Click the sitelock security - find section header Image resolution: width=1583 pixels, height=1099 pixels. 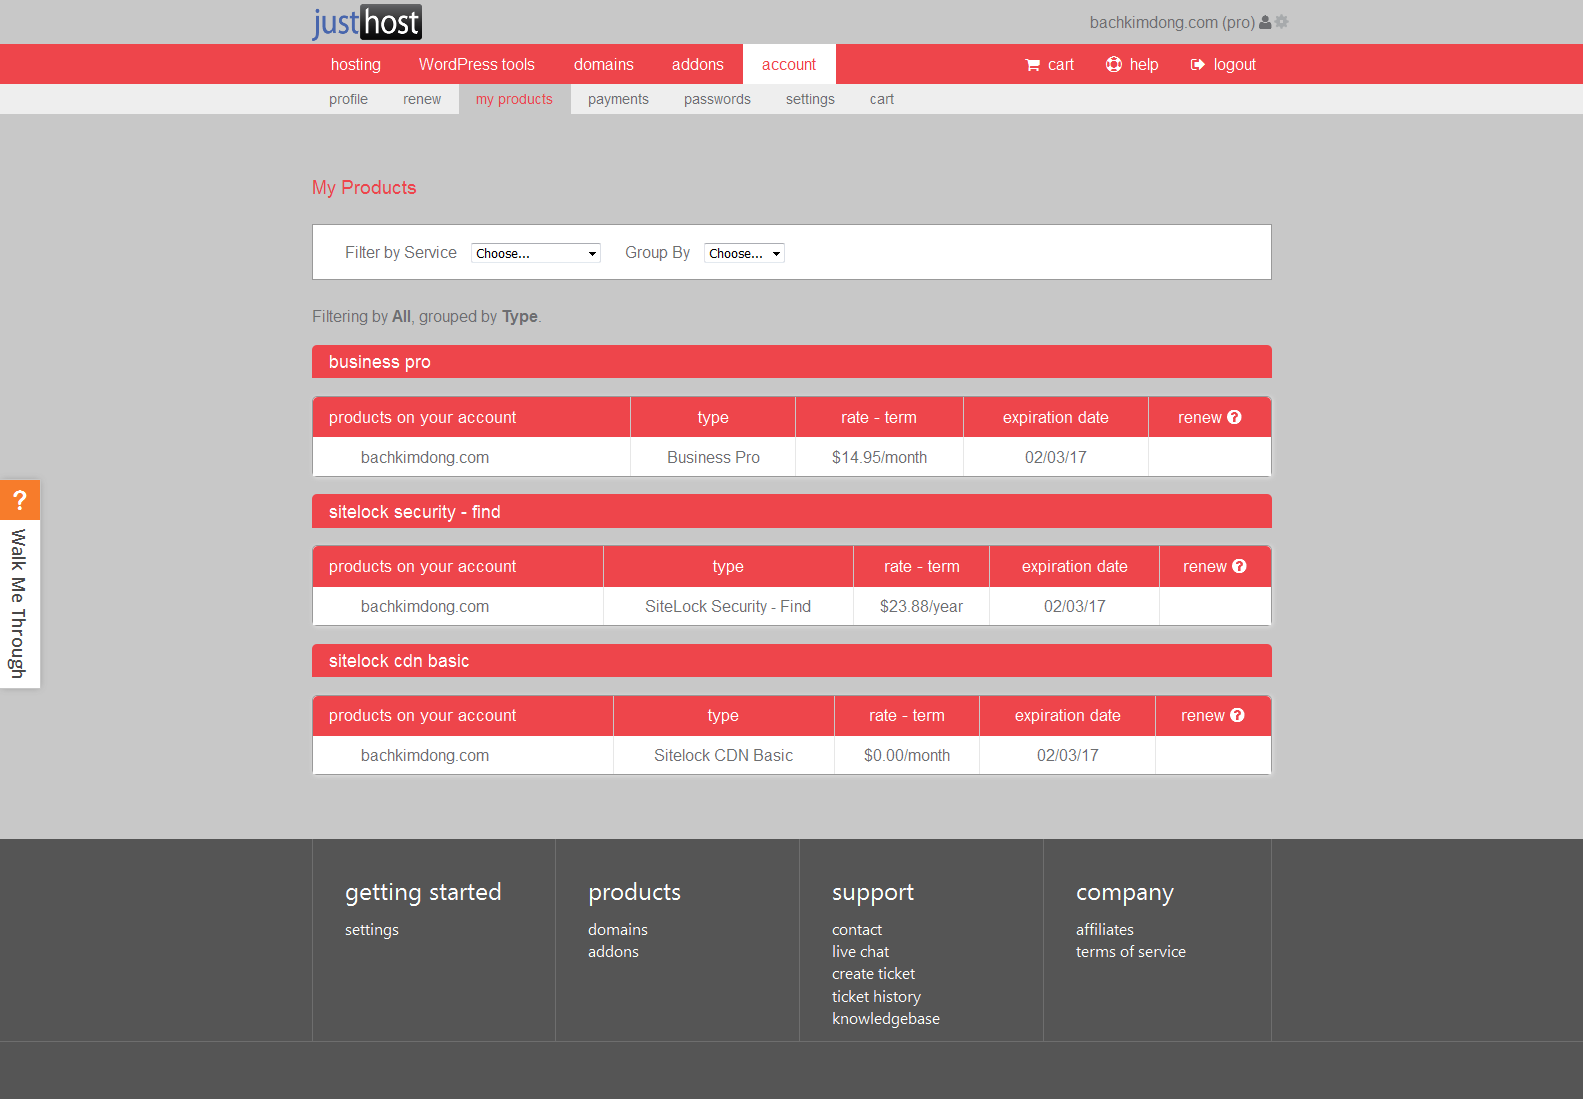pyautogui.click(x=792, y=511)
